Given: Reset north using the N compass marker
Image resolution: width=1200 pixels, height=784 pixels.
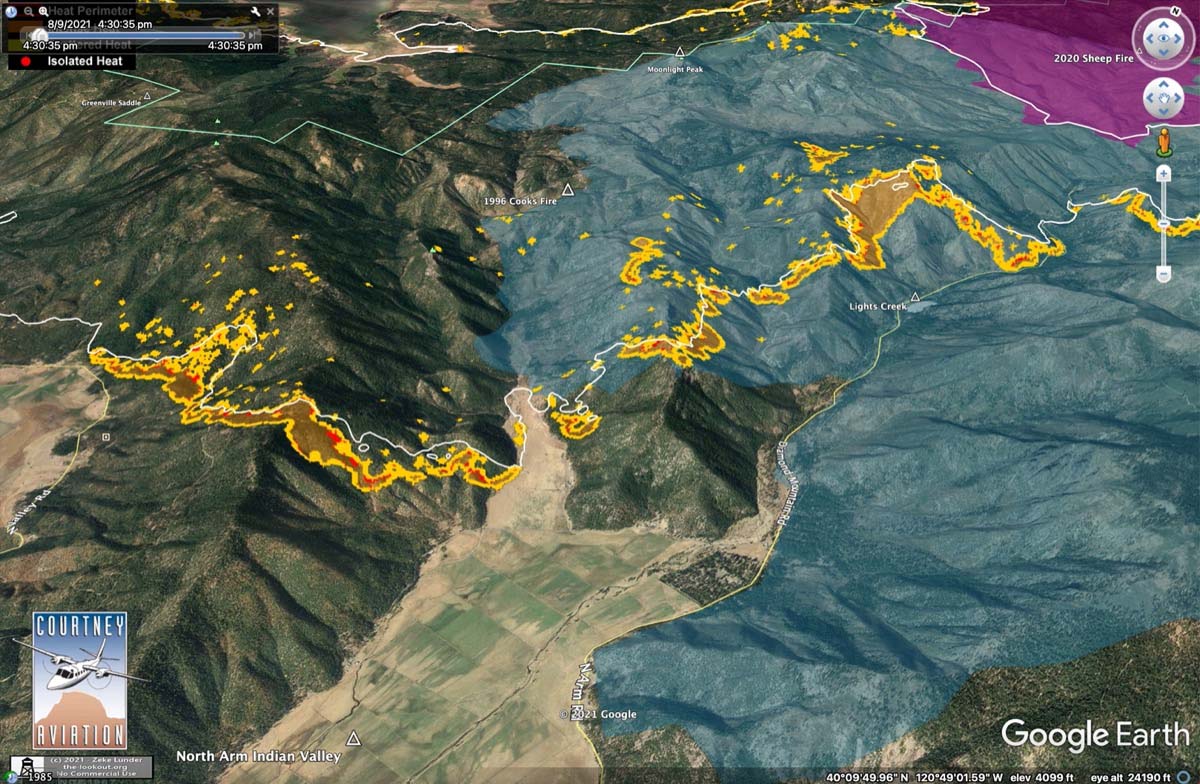Looking at the screenshot, I should (1177, 11).
